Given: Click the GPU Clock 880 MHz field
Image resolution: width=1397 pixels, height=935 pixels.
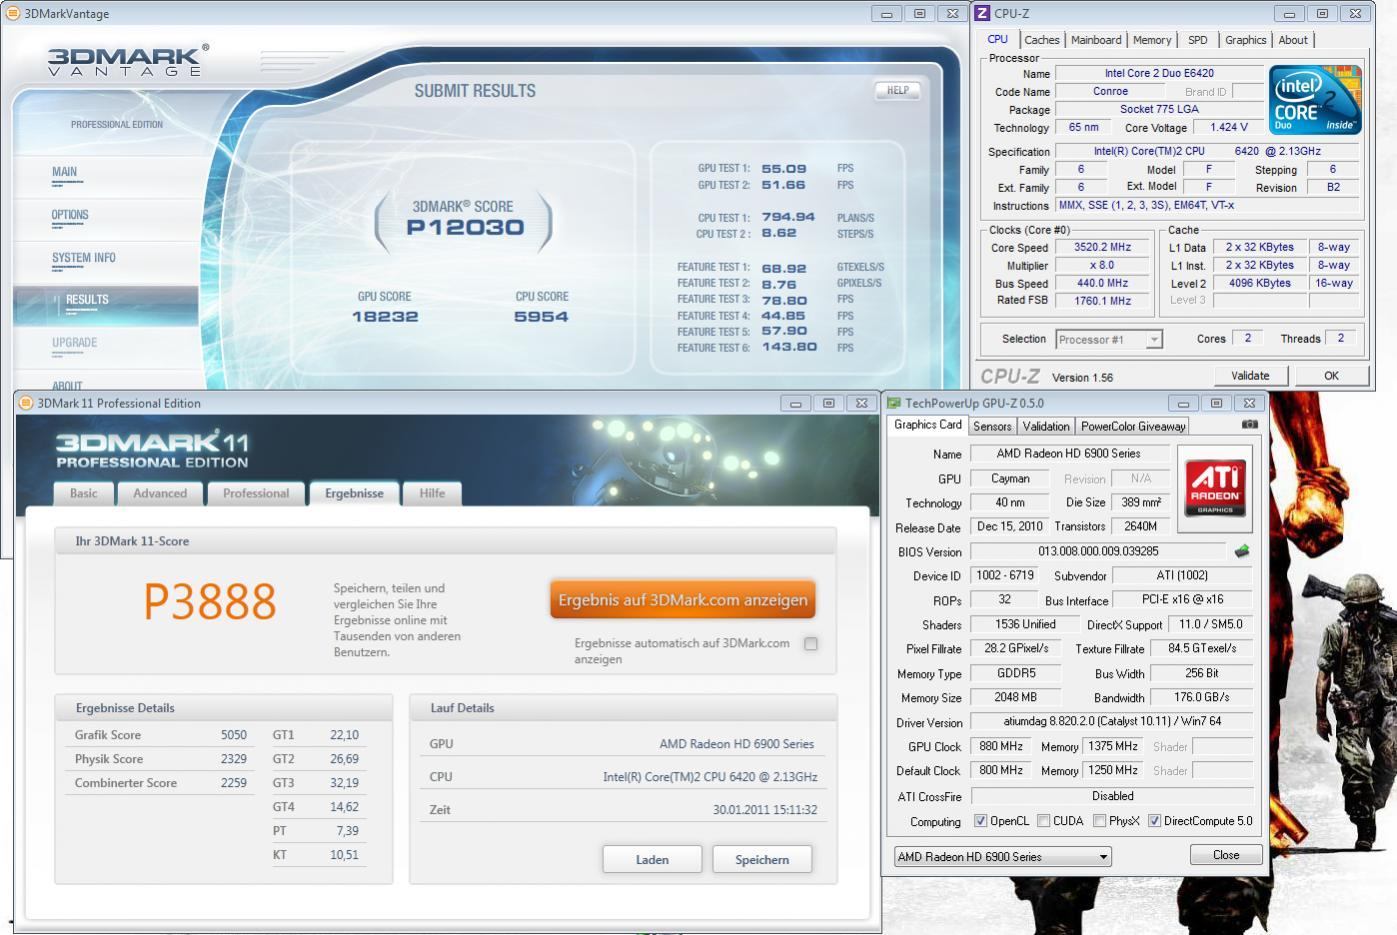Looking at the screenshot, I should click(1000, 746).
